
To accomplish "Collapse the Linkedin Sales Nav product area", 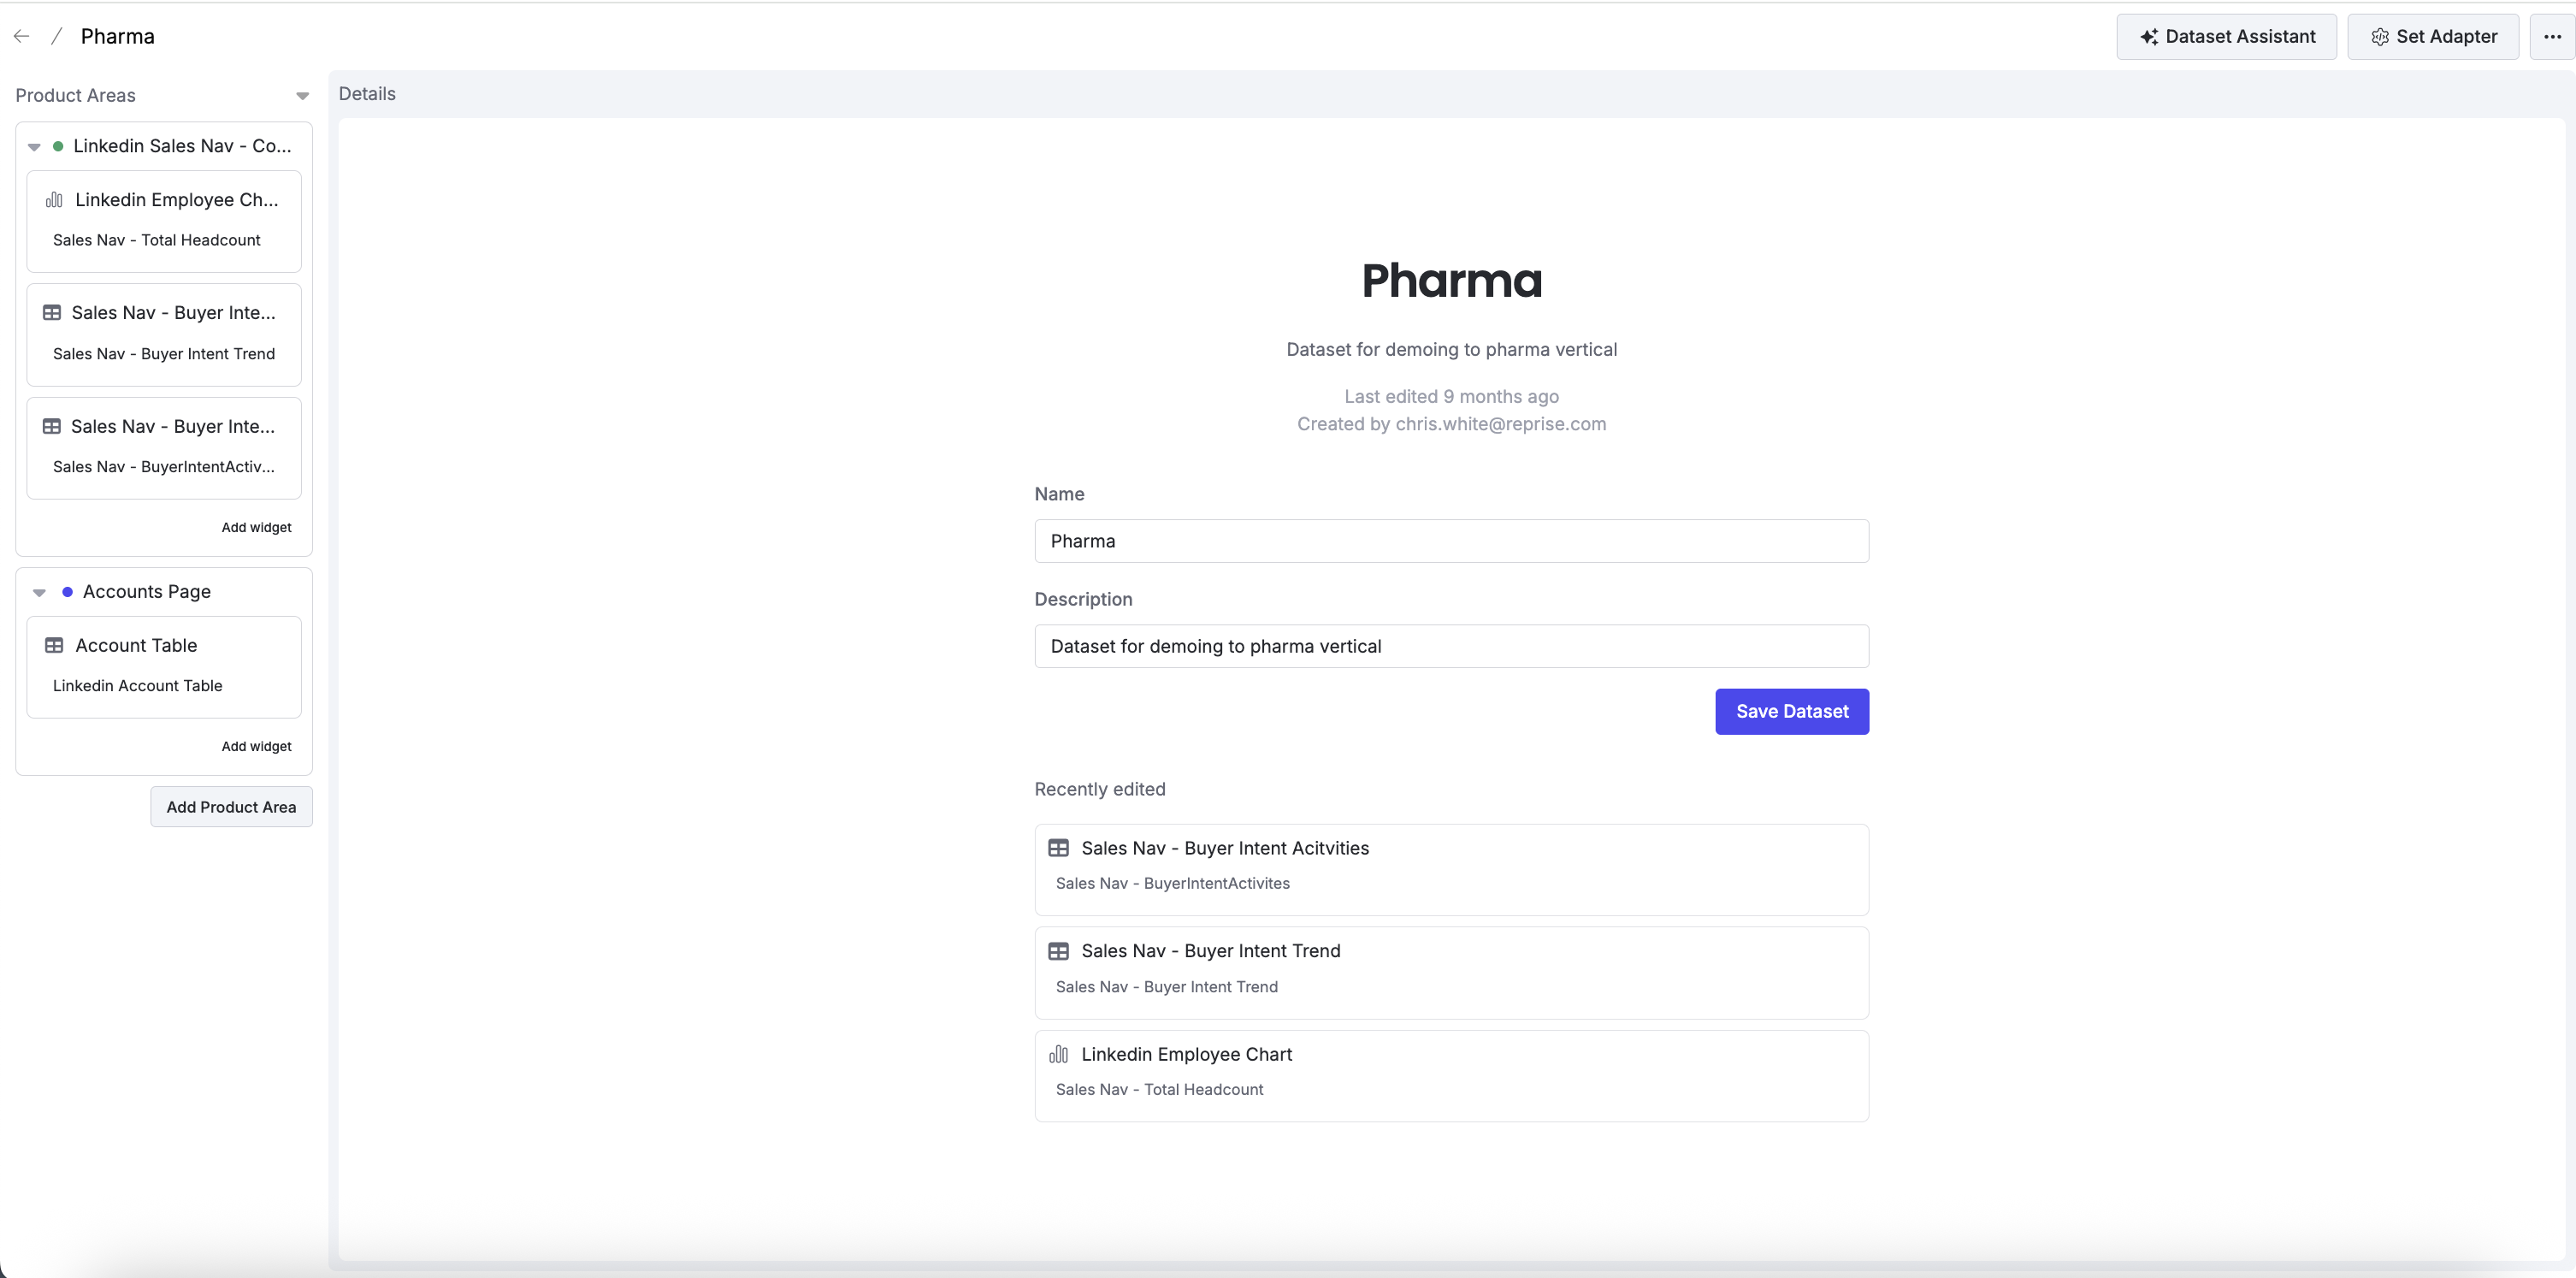I will (34, 147).
